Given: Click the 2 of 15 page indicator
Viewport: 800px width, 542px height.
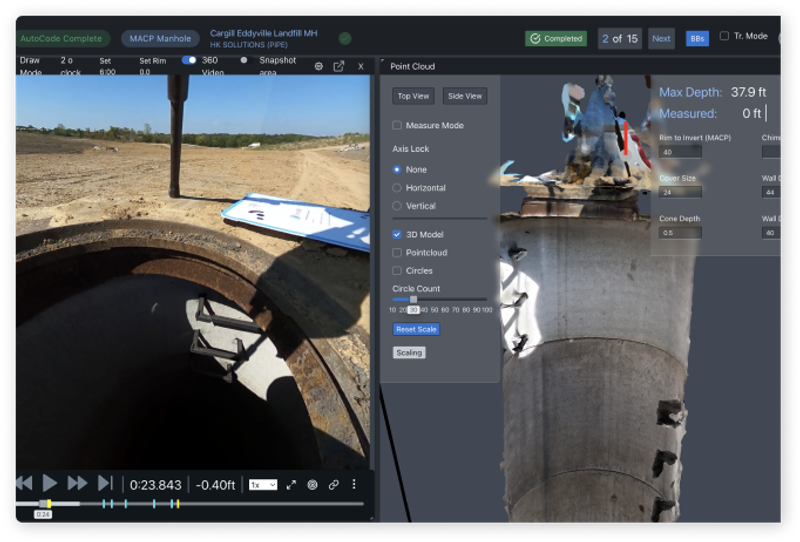Looking at the screenshot, I should (620, 39).
